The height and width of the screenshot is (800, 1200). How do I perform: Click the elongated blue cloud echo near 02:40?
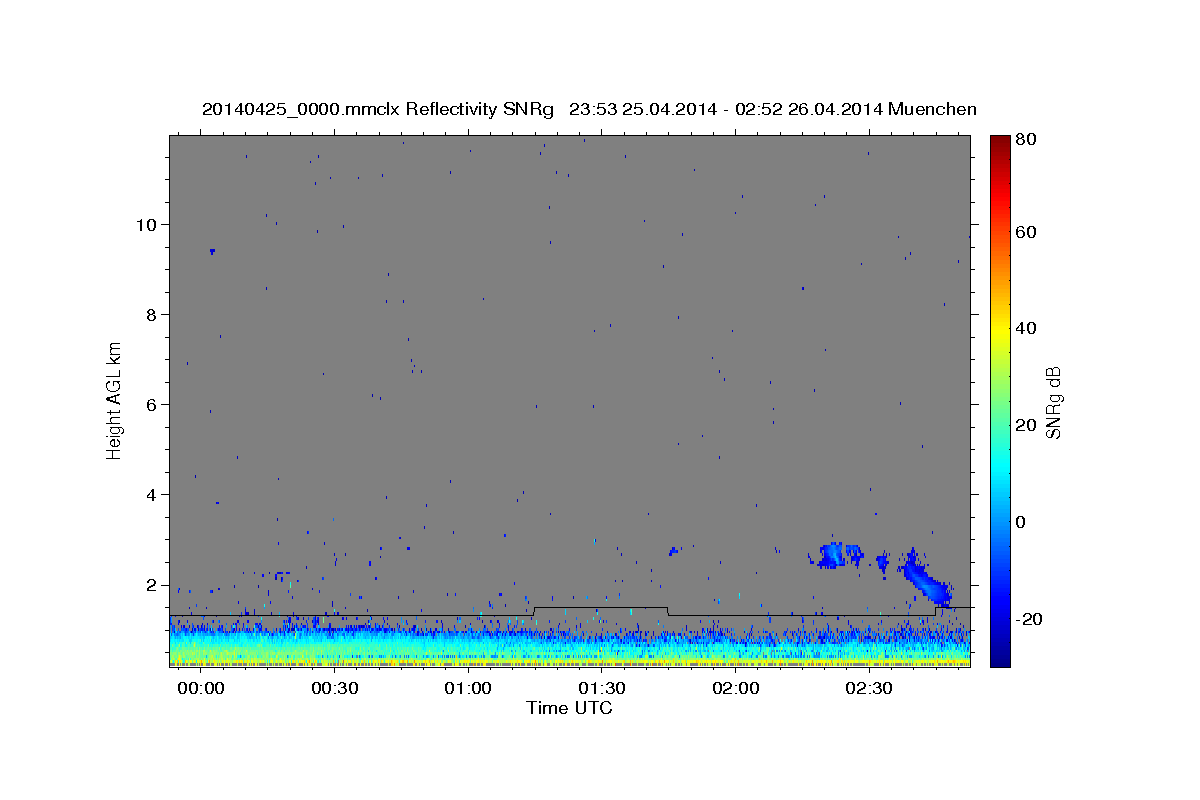926,579
